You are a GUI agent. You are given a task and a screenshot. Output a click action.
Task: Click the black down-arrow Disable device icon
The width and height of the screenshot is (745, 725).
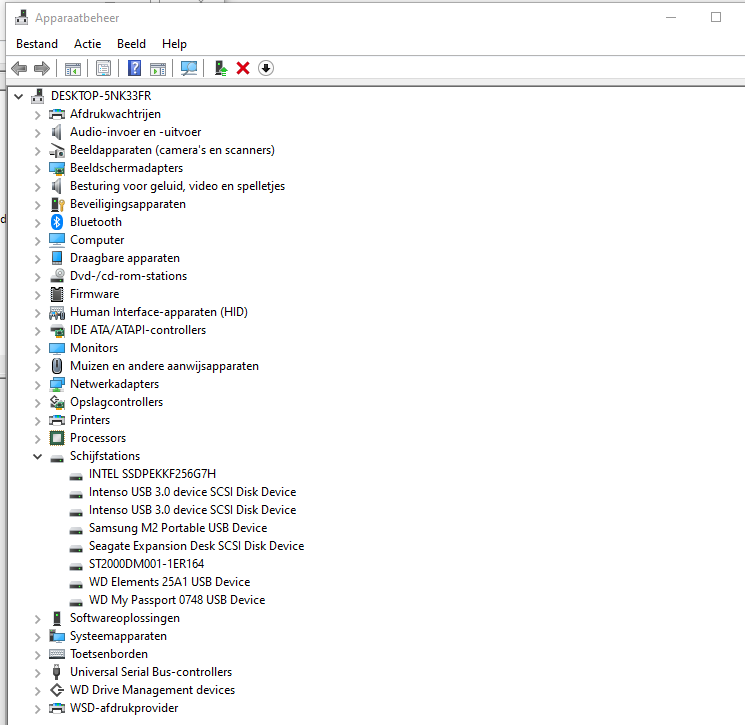coord(266,68)
